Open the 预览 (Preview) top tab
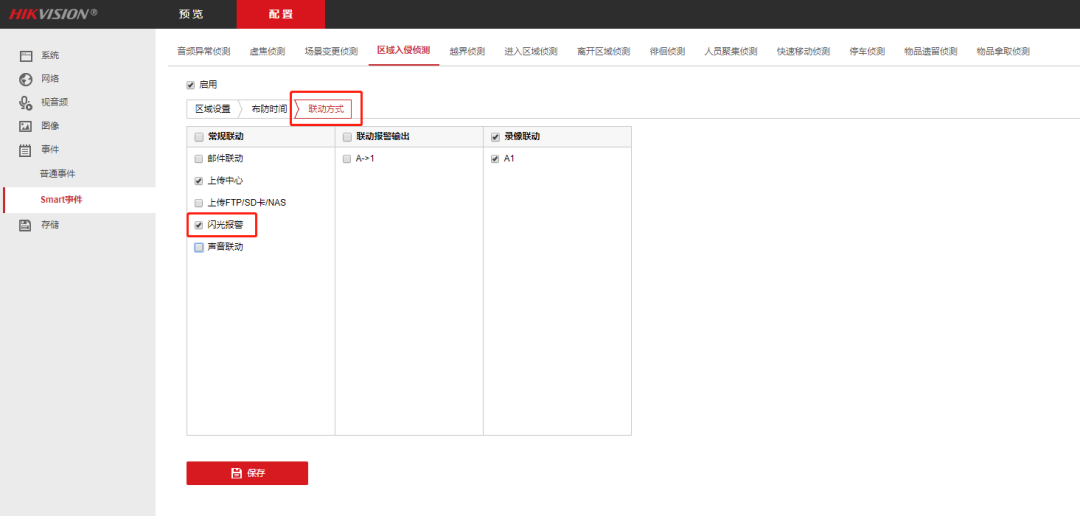 pos(190,14)
